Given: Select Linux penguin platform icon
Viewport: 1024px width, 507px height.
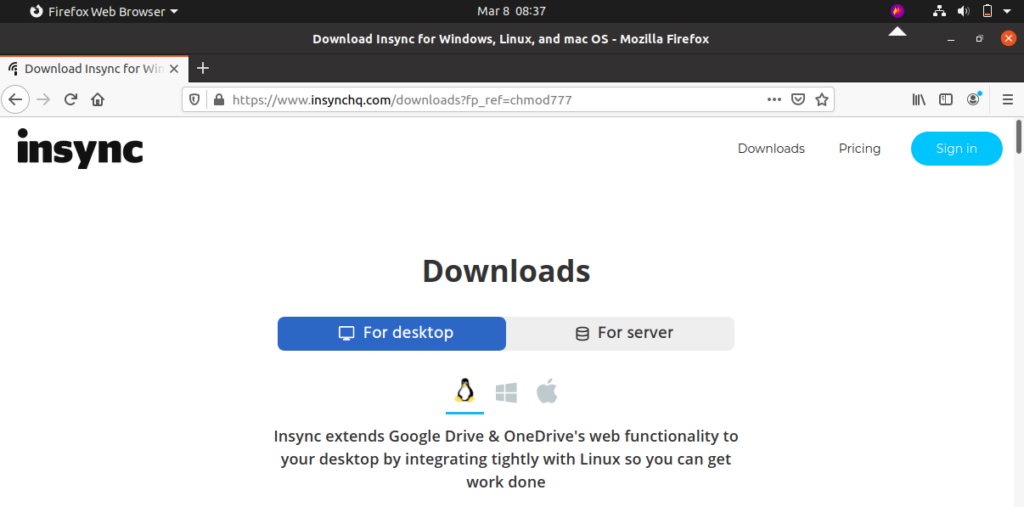Looking at the screenshot, I should (464, 392).
